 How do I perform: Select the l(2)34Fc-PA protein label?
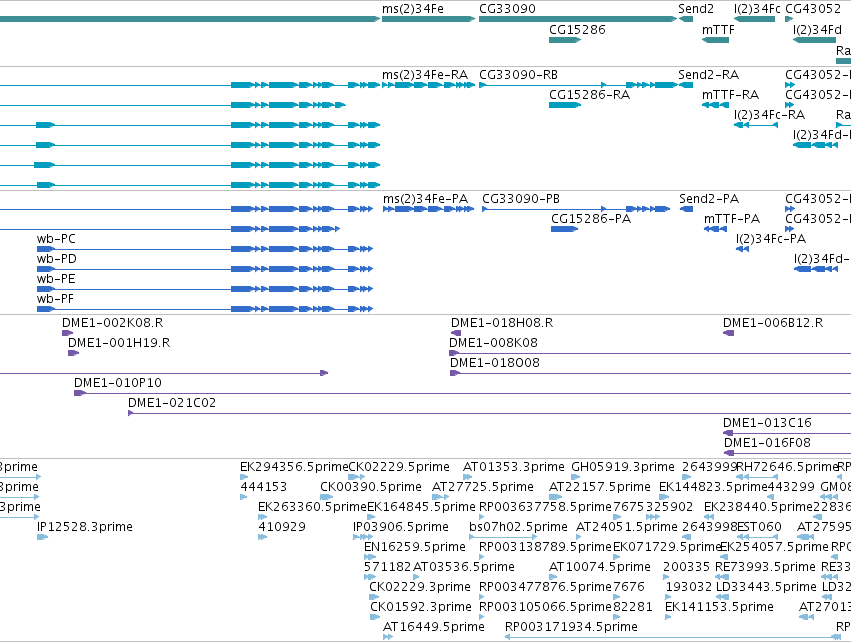tap(771, 239)
